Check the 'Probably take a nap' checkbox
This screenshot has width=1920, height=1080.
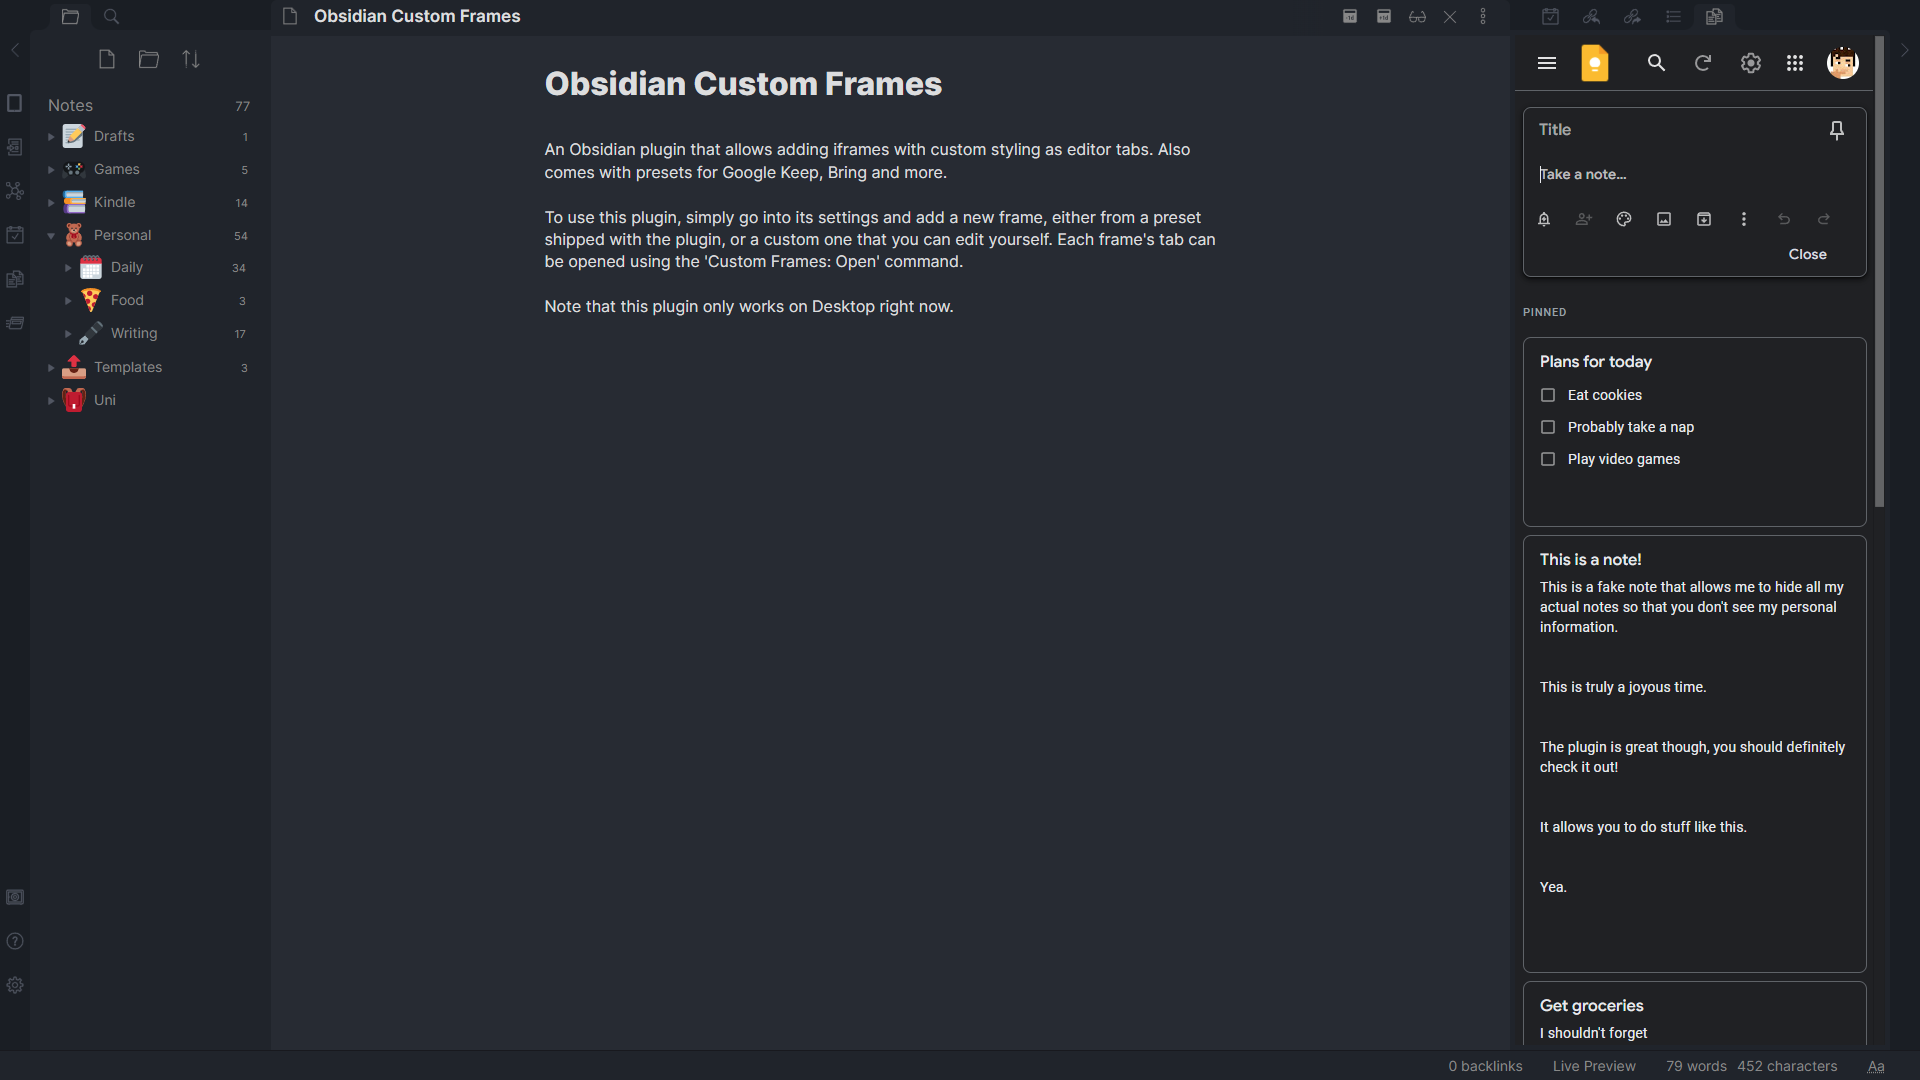point(1548,426)
